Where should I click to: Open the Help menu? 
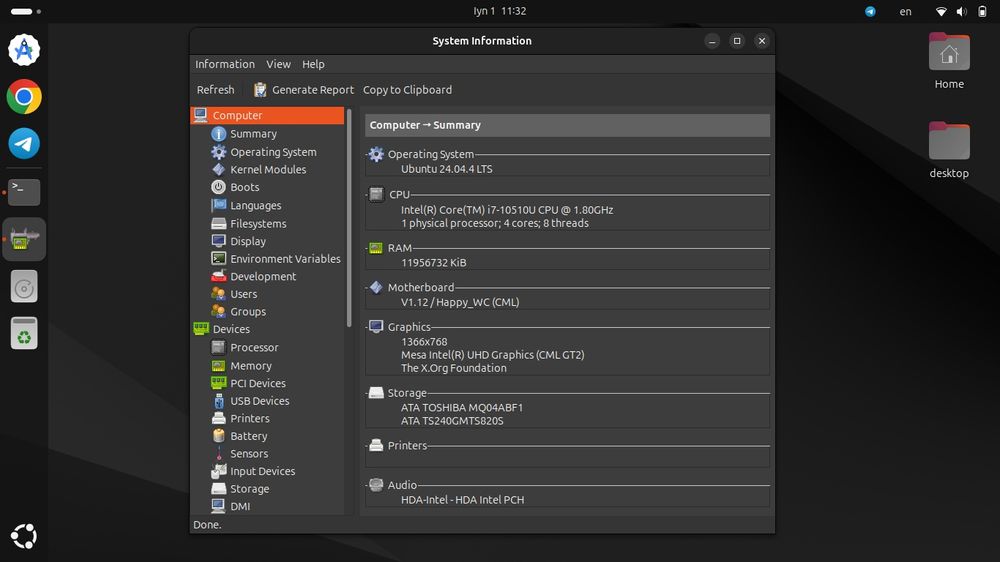[313, 64]
